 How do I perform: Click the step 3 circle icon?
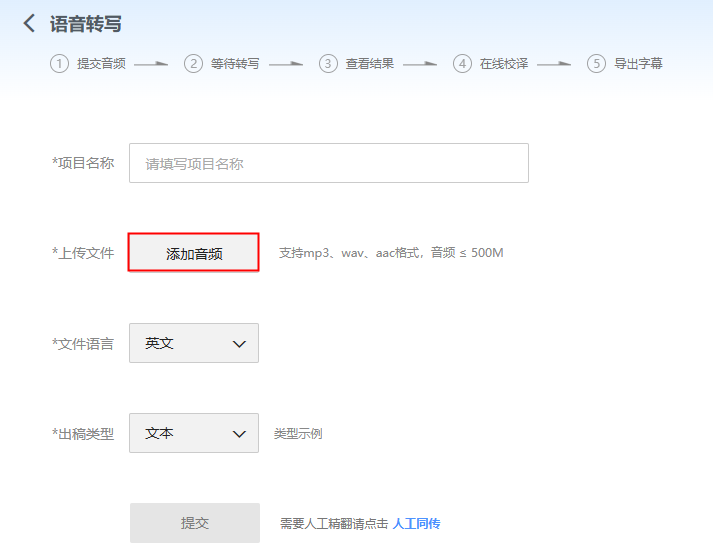(x=328, y=64)
